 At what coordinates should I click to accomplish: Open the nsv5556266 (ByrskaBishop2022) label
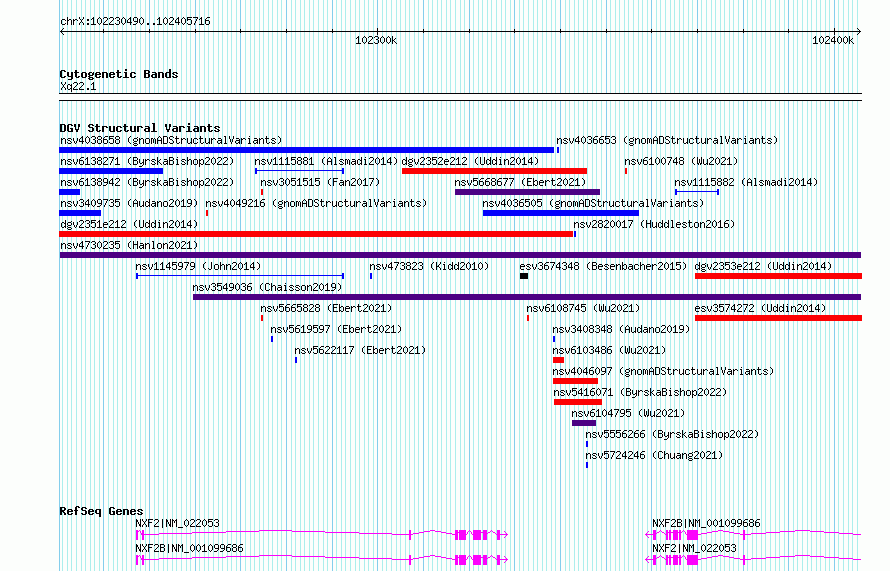click(672, 434)
